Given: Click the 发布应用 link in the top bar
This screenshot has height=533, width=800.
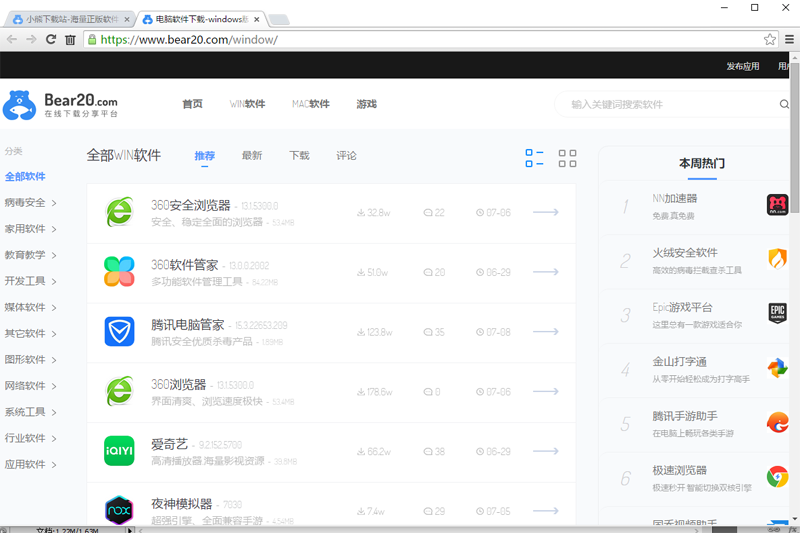Looking at the screenshot, I should 743,66.
